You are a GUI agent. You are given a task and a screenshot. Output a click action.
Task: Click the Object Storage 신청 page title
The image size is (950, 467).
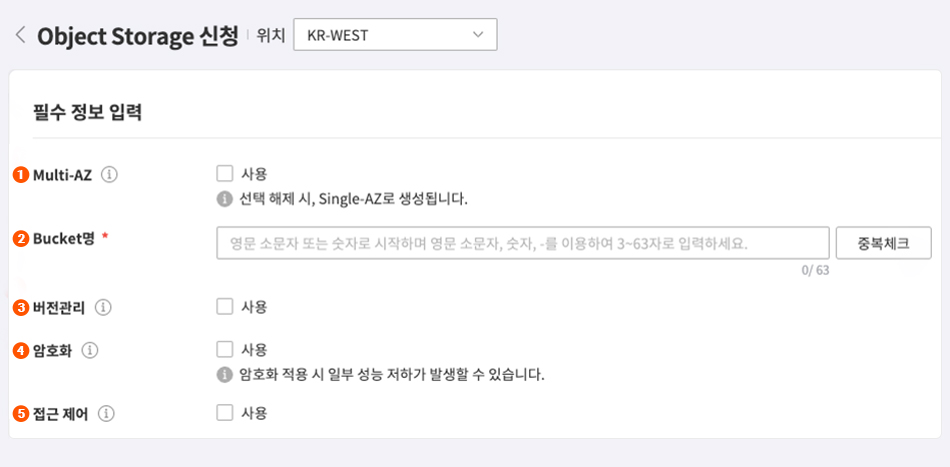pos(138,37)
